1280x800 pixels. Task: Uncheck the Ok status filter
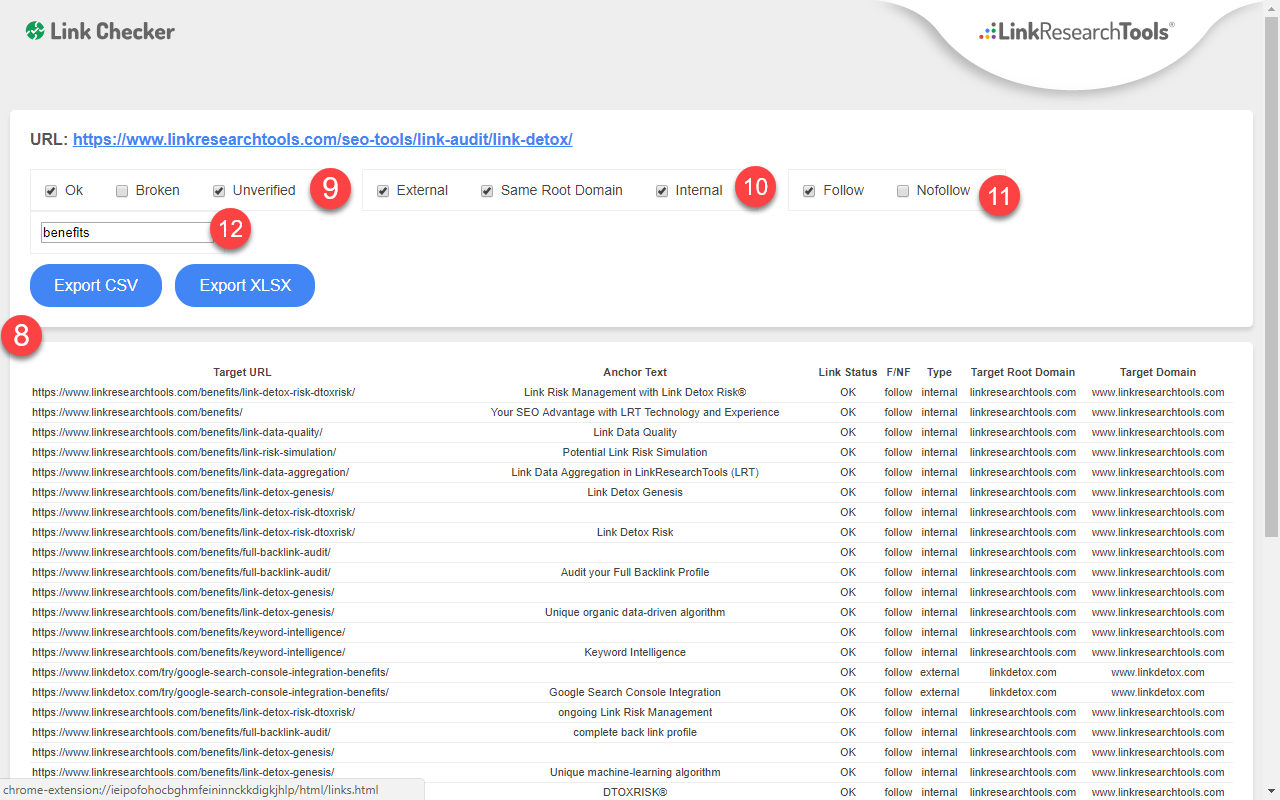coord(50,190)
